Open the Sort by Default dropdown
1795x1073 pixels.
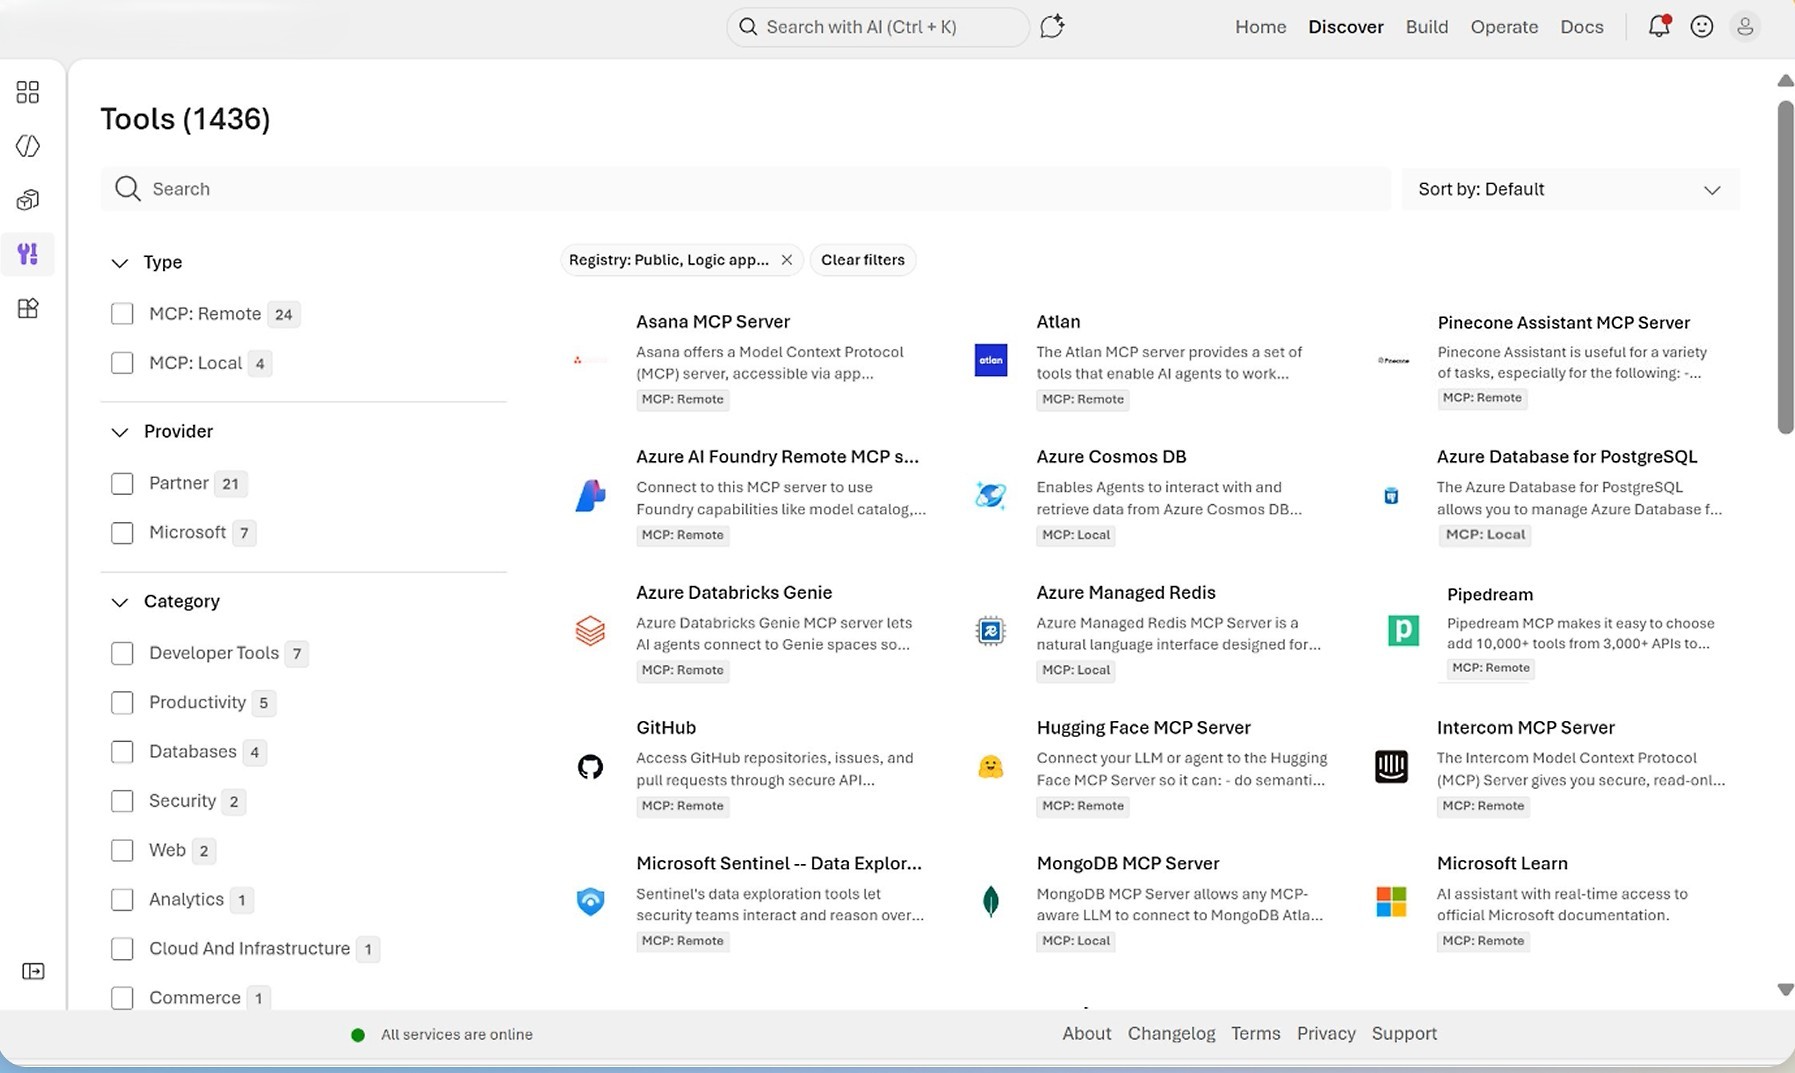(1570, 189)
